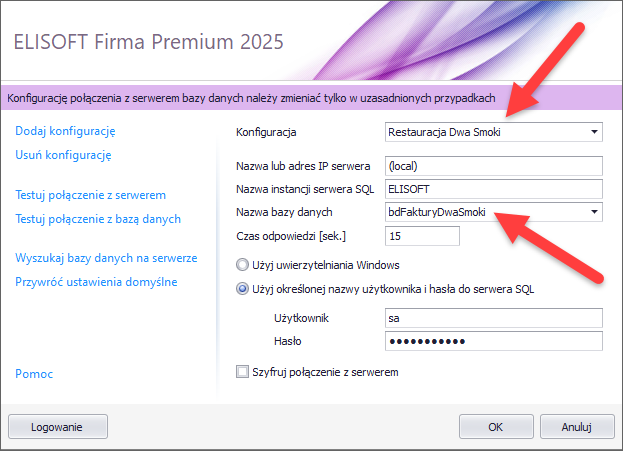Click the Czas odpowiedzi timeout field
The width and height of the screenshot is (623, 451).
[x=420, y=236]
